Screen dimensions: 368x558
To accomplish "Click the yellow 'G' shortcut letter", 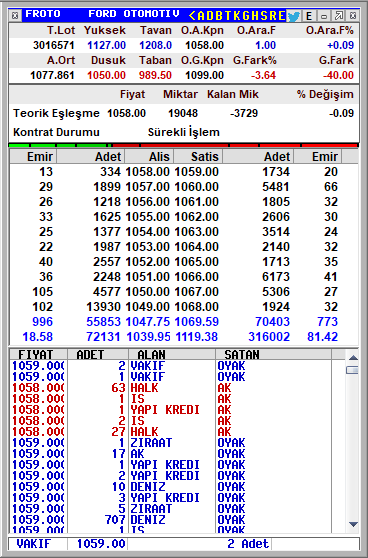I will [x=246, y=16].
